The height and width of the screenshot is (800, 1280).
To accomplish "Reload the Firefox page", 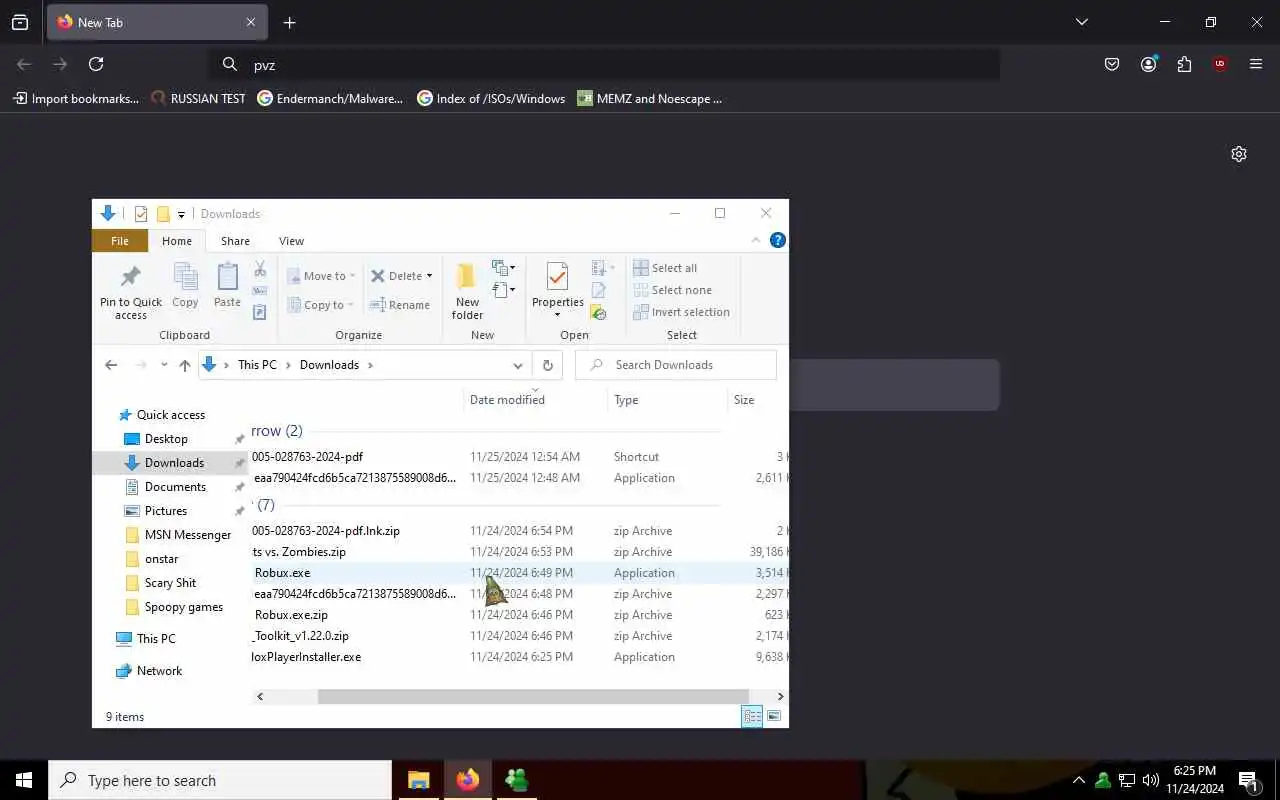I will (96, 64).
